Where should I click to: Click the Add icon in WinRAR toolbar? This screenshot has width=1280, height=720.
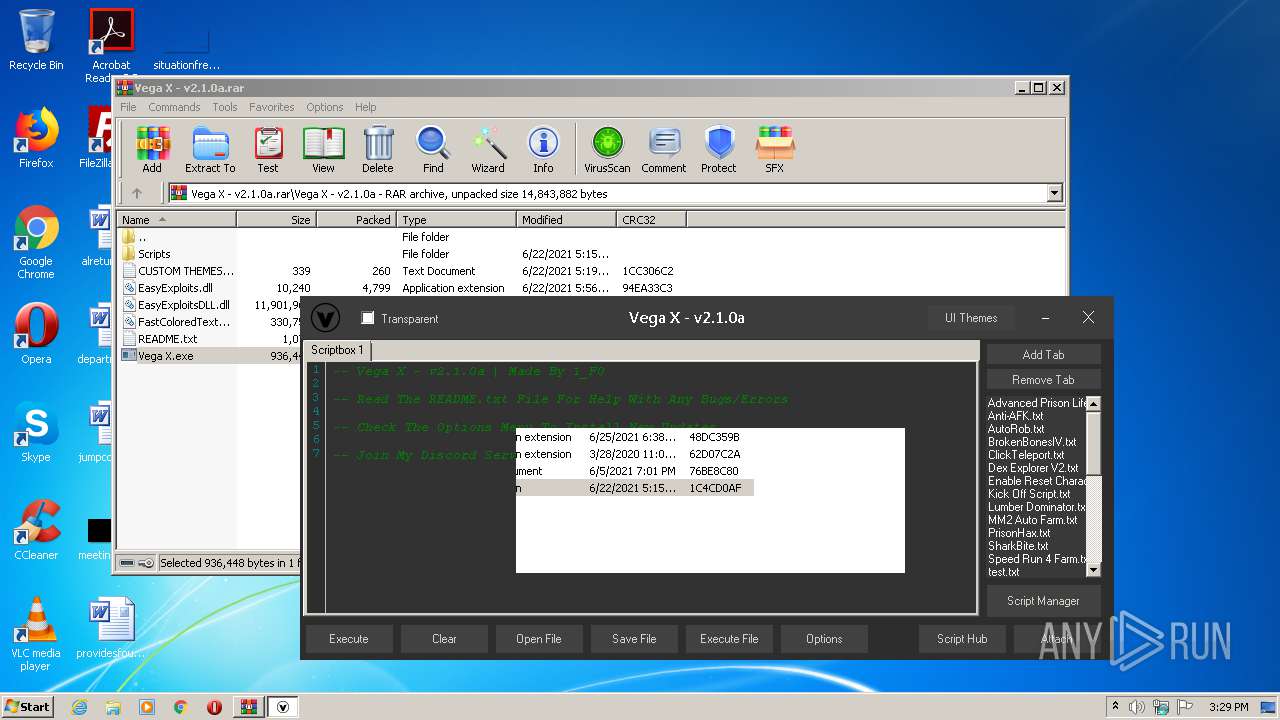(x=152, y=149)
